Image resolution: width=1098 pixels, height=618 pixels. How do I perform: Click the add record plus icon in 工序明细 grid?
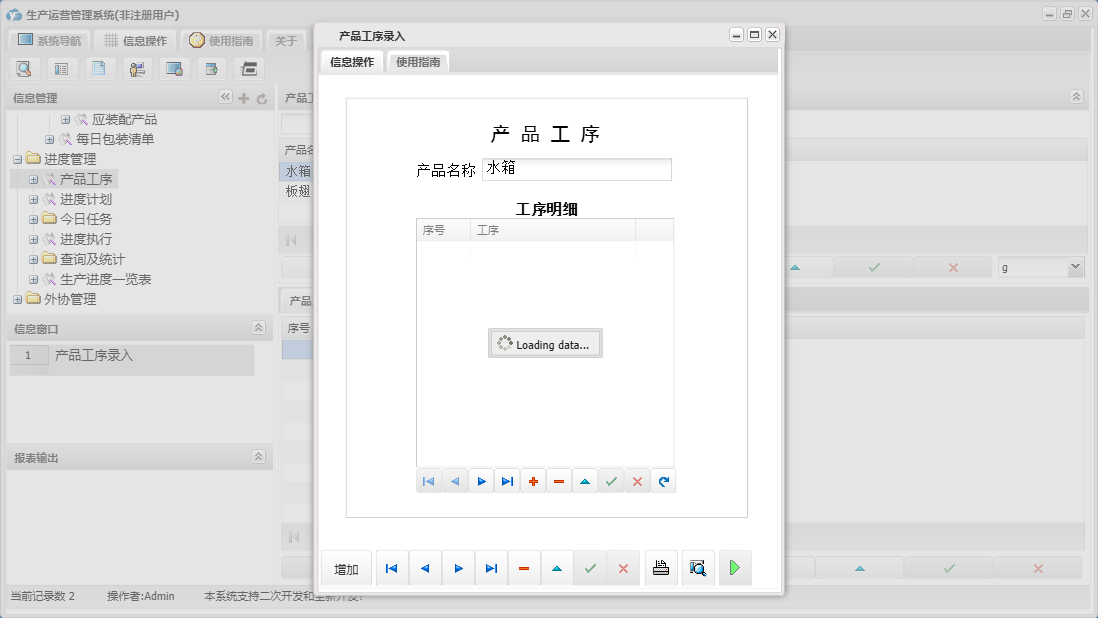click(x=533, y=481)
